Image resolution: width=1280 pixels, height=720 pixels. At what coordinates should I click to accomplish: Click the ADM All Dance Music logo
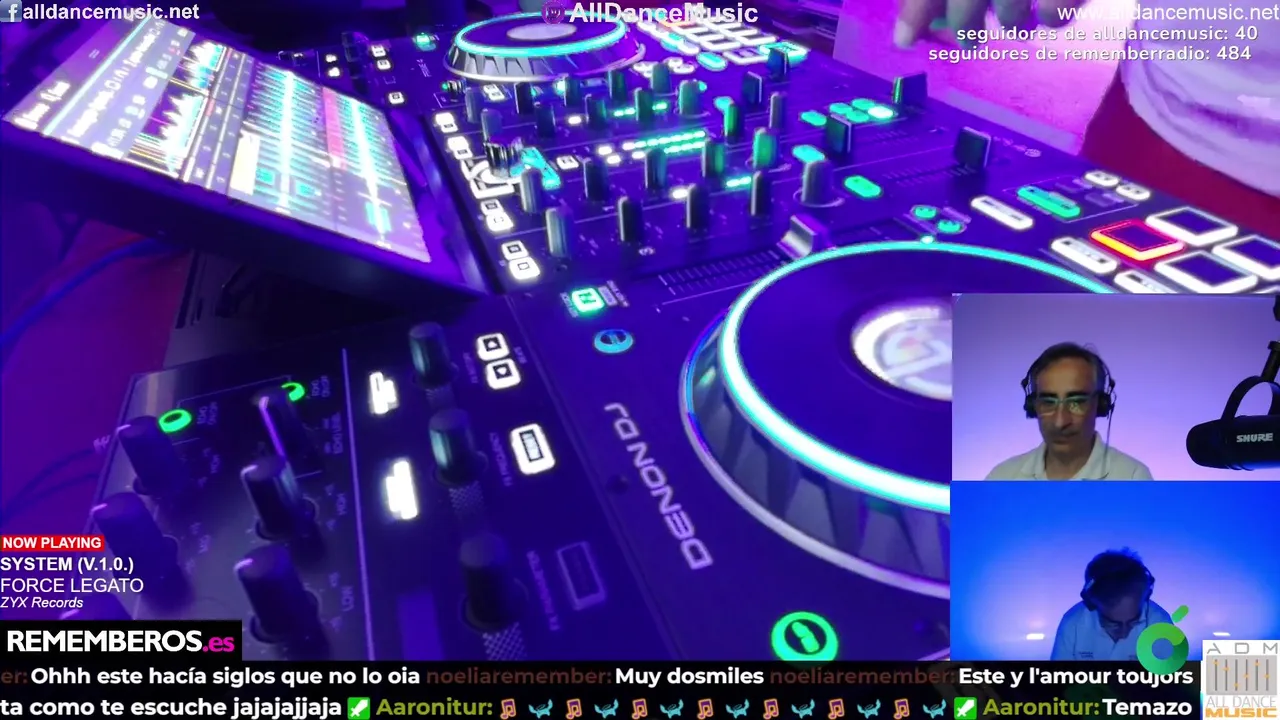point(1241,679)
